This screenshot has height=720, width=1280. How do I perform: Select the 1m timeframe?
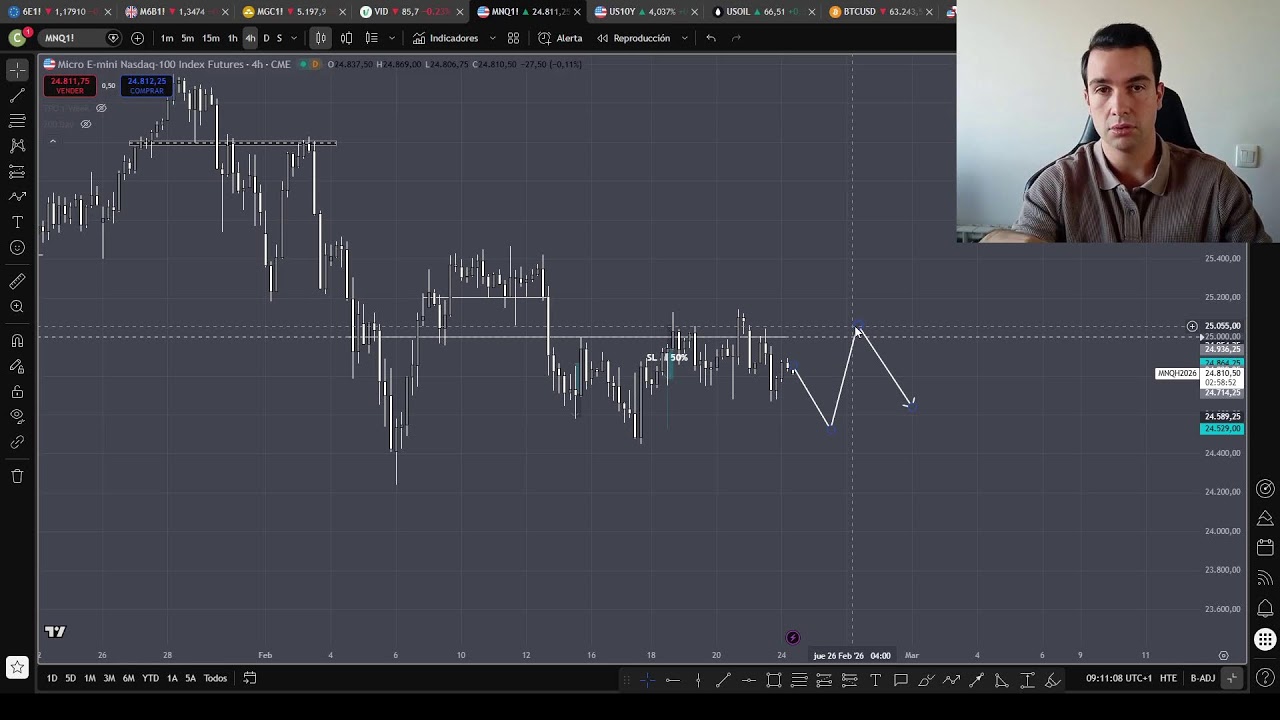pyautogui.click(x=167, y=38)
